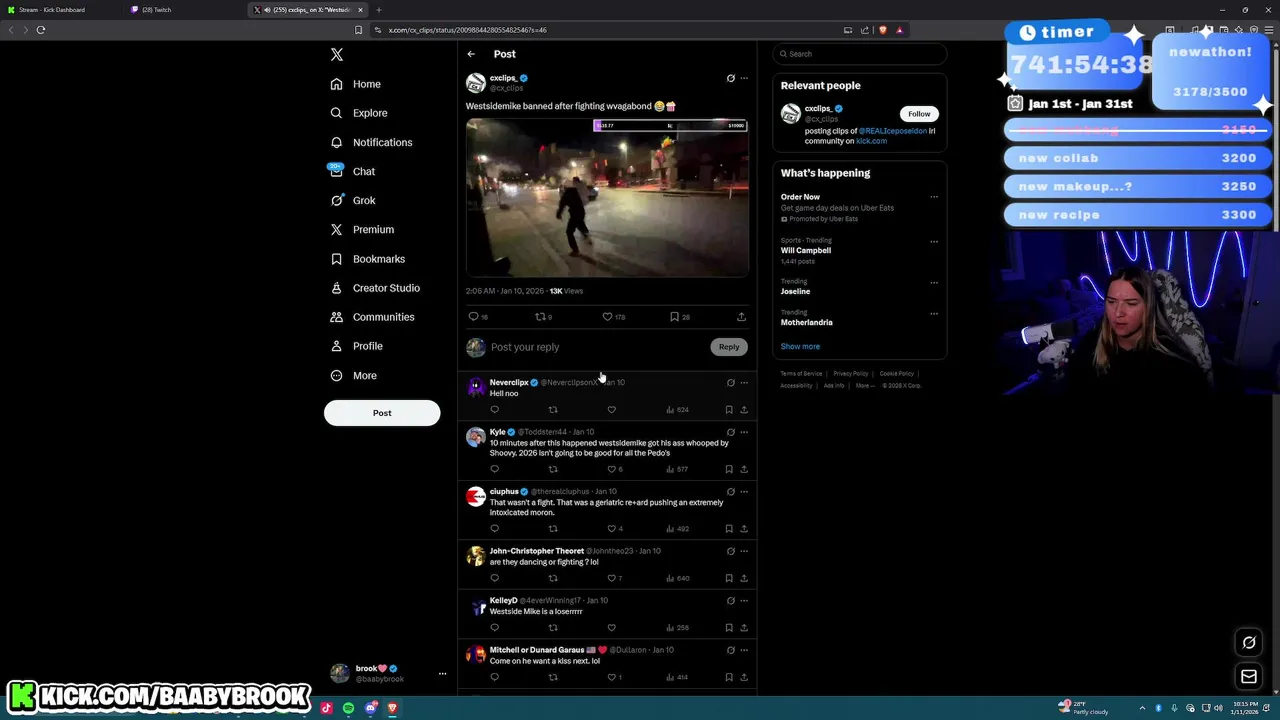Click the X Search box

pos(860,54)
